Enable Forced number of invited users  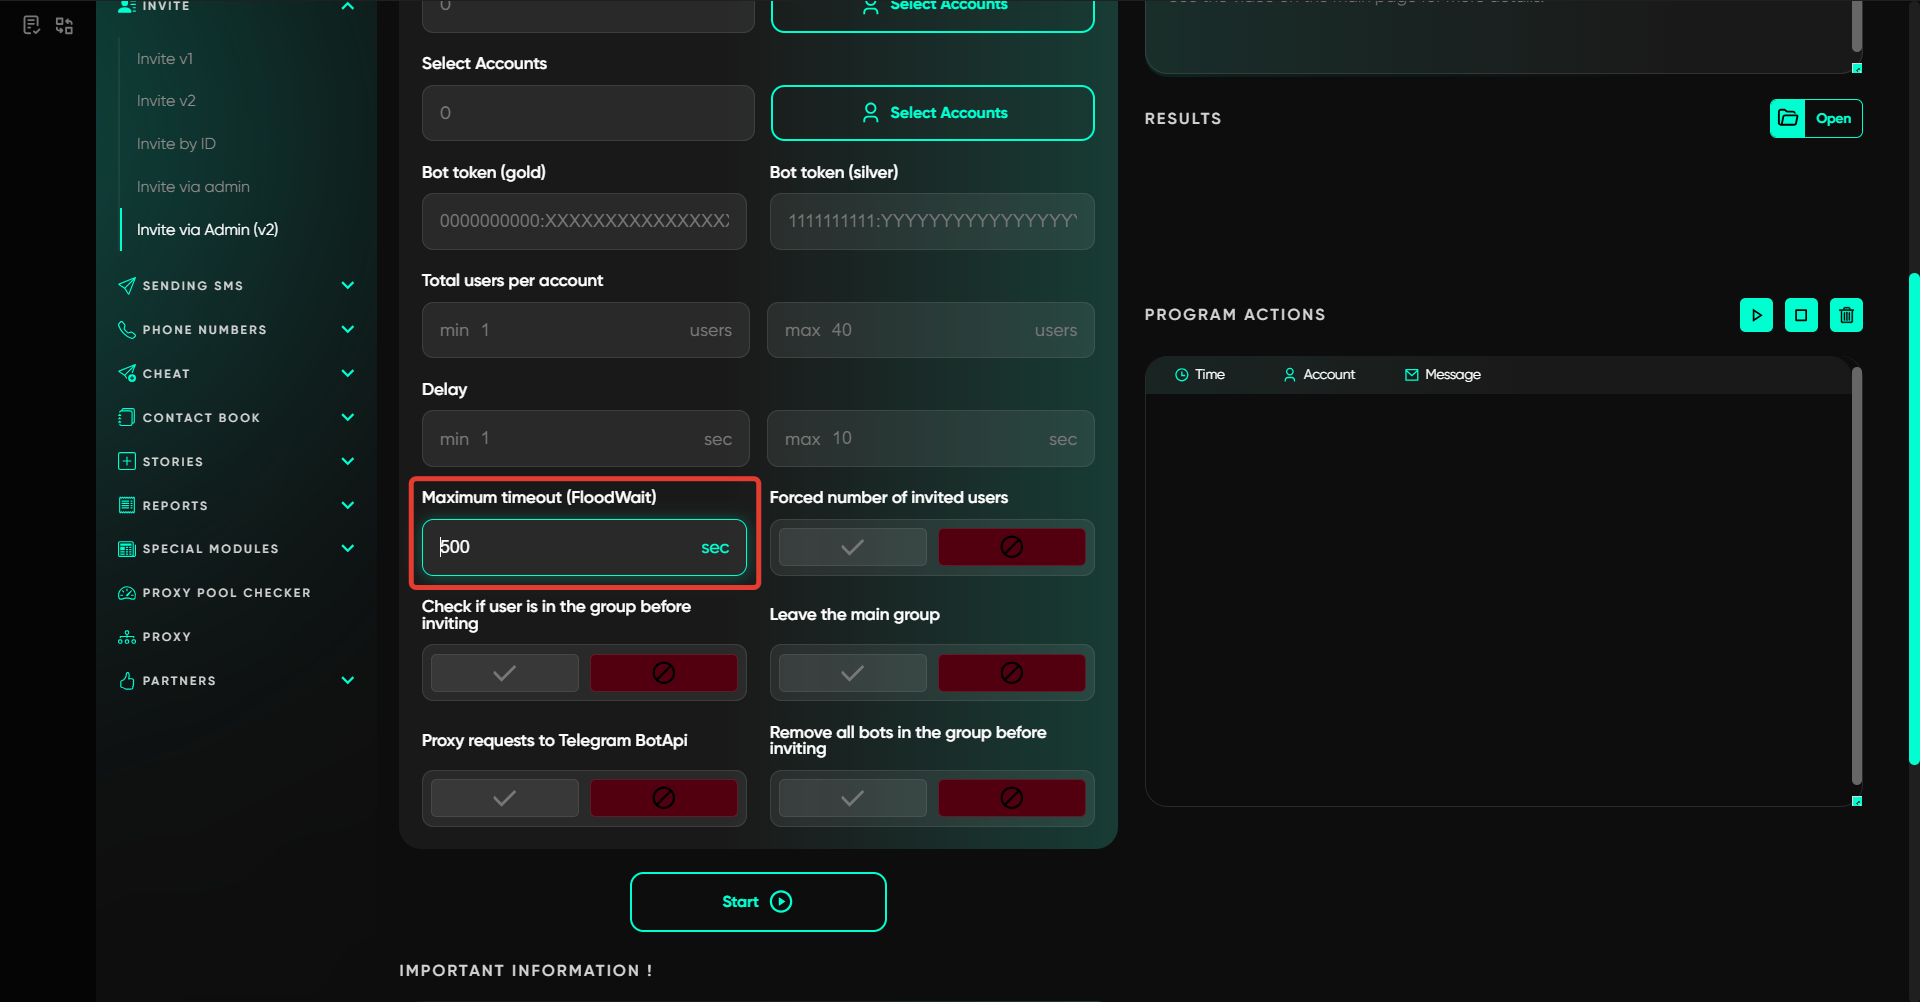pyautogui.click(x=852, y=547)
